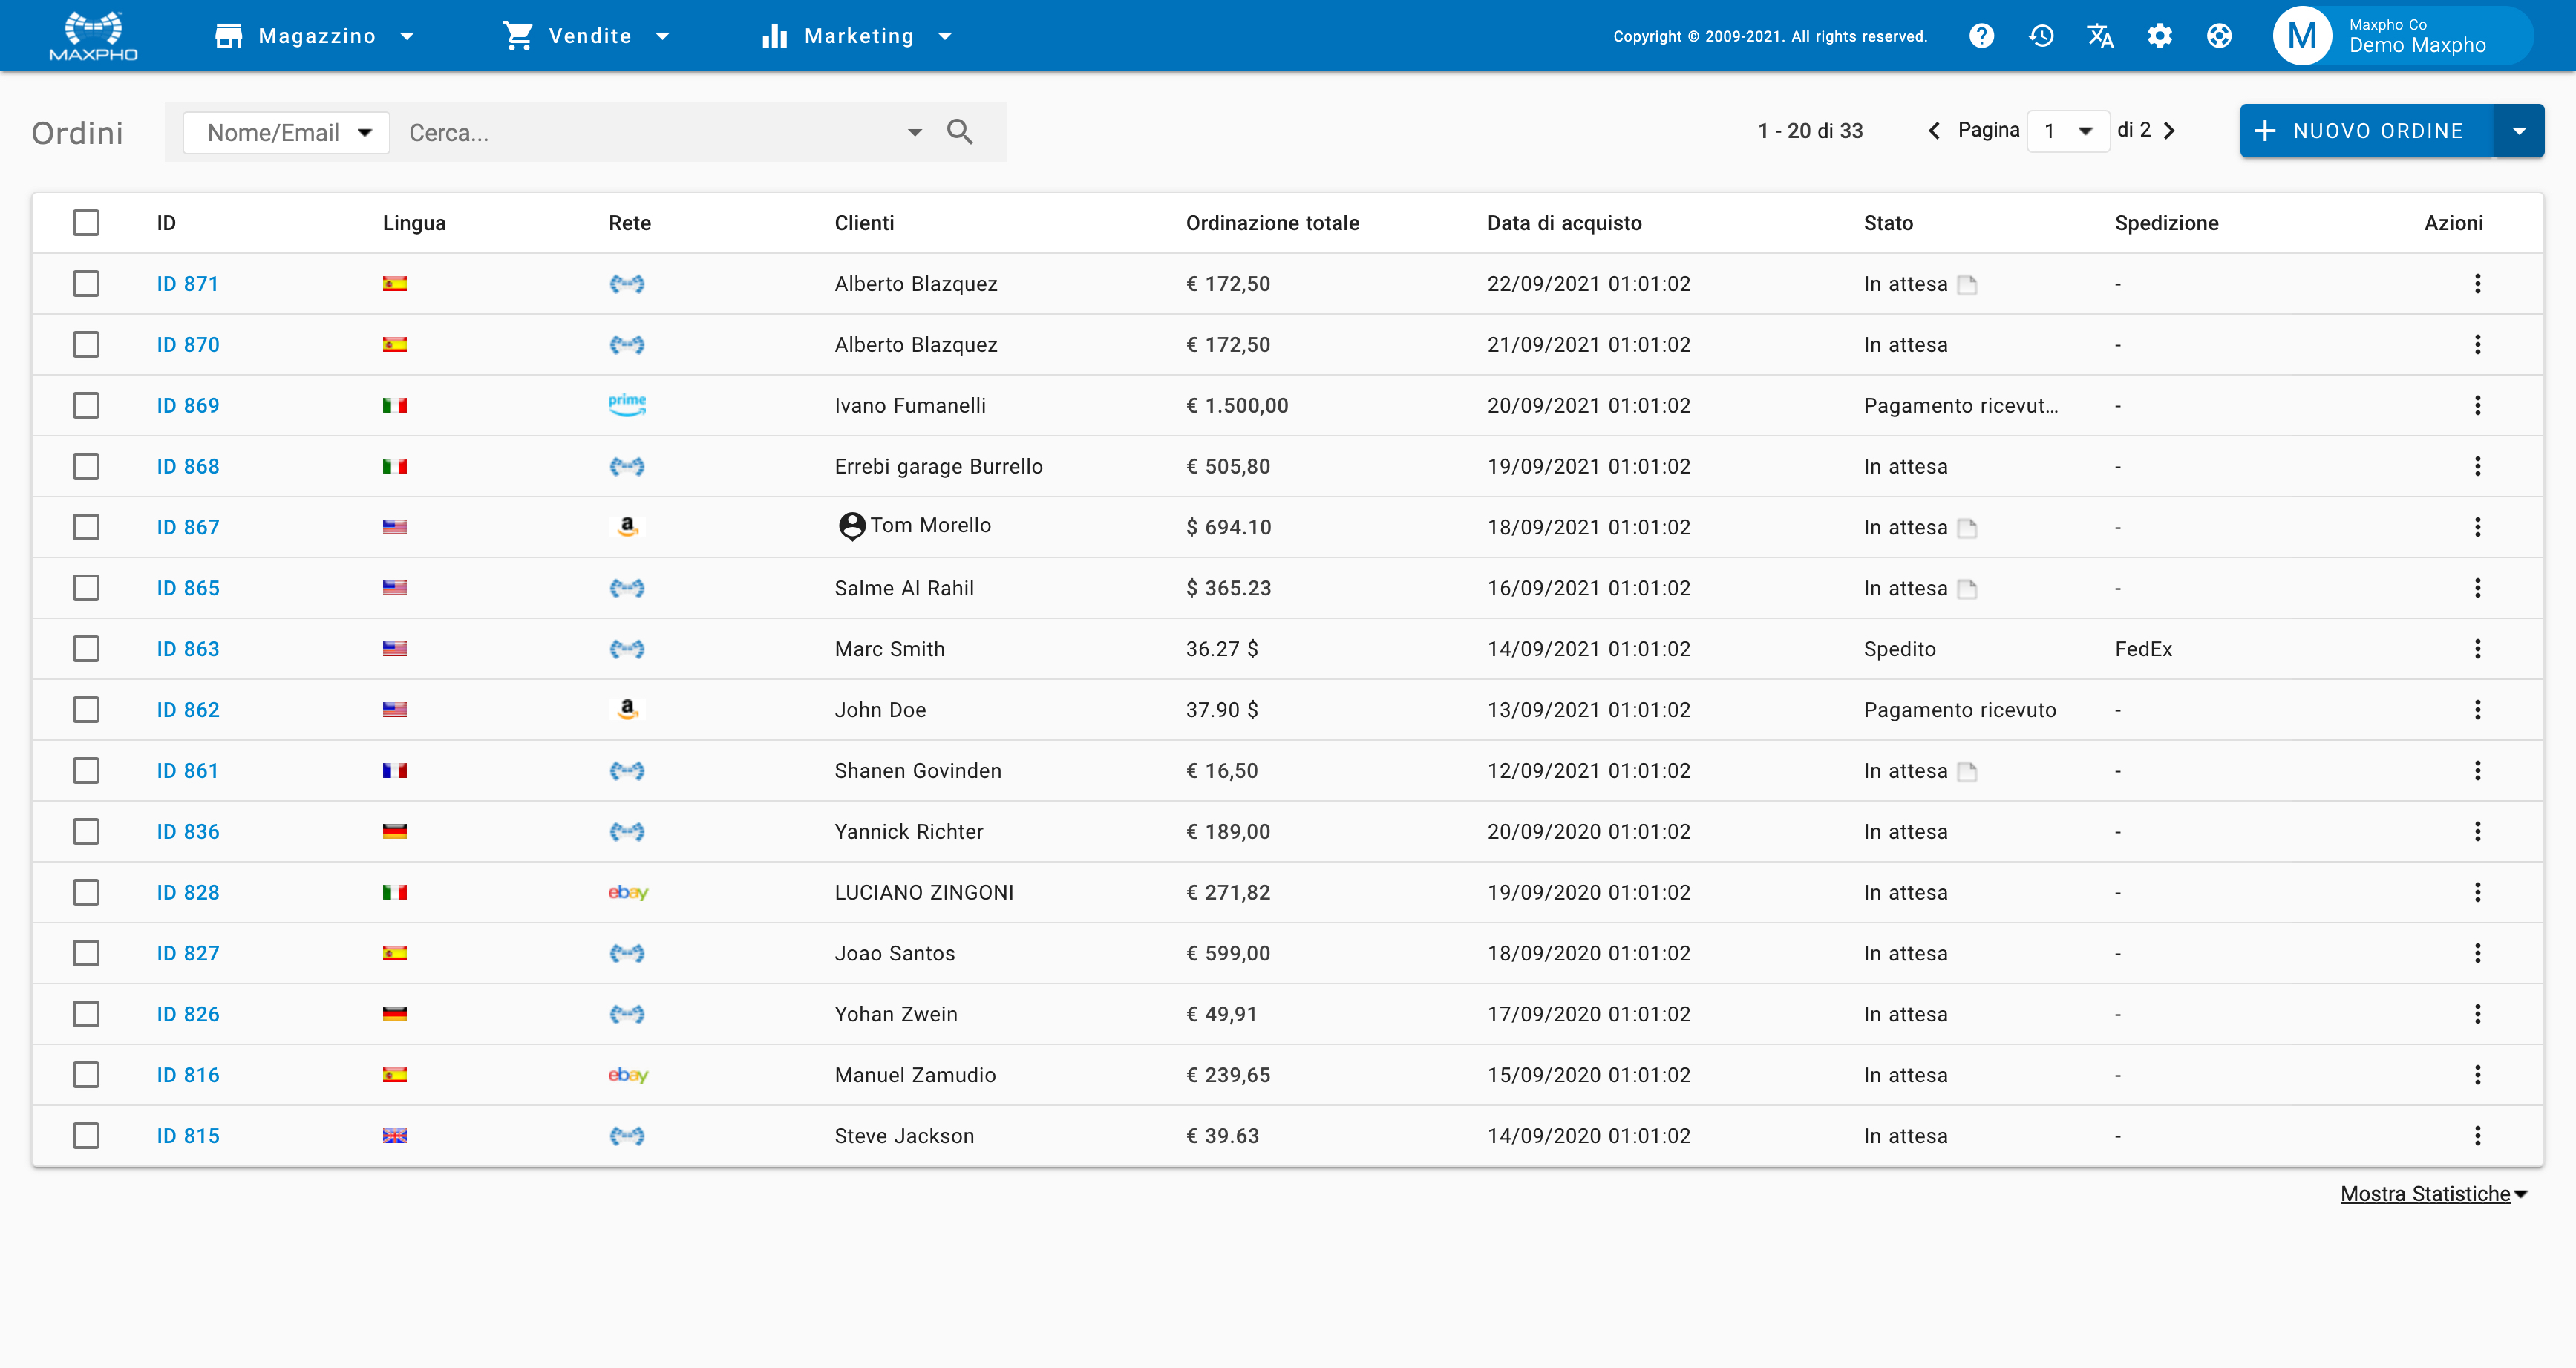
Task: Open the activity history icon
Action: pyautogui.click(x=2041, y=35)
